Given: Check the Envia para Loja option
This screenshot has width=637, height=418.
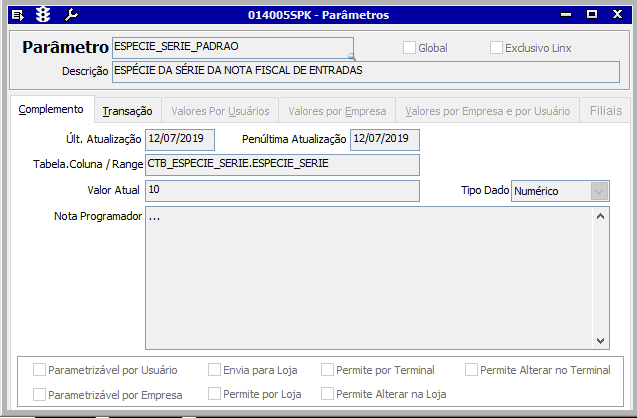Looking at the screenshot, I should pyautogui.click(x=214, y=370).
